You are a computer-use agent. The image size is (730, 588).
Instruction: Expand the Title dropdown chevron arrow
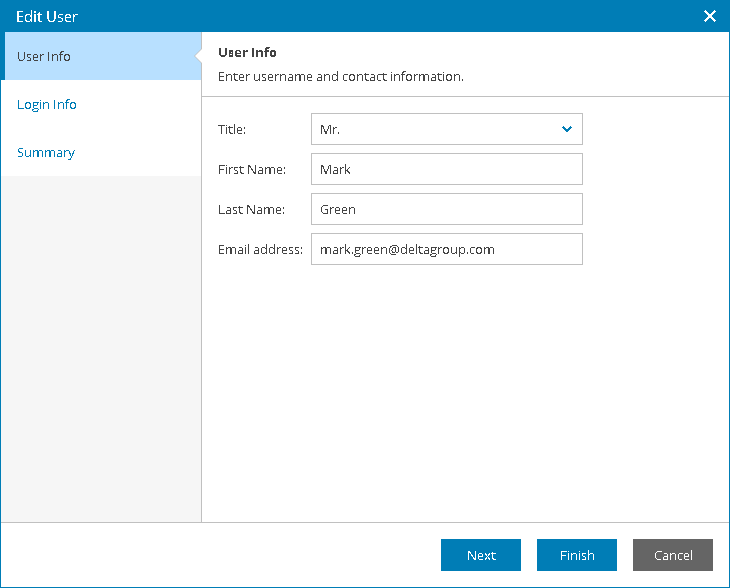[x=567, y=129]
